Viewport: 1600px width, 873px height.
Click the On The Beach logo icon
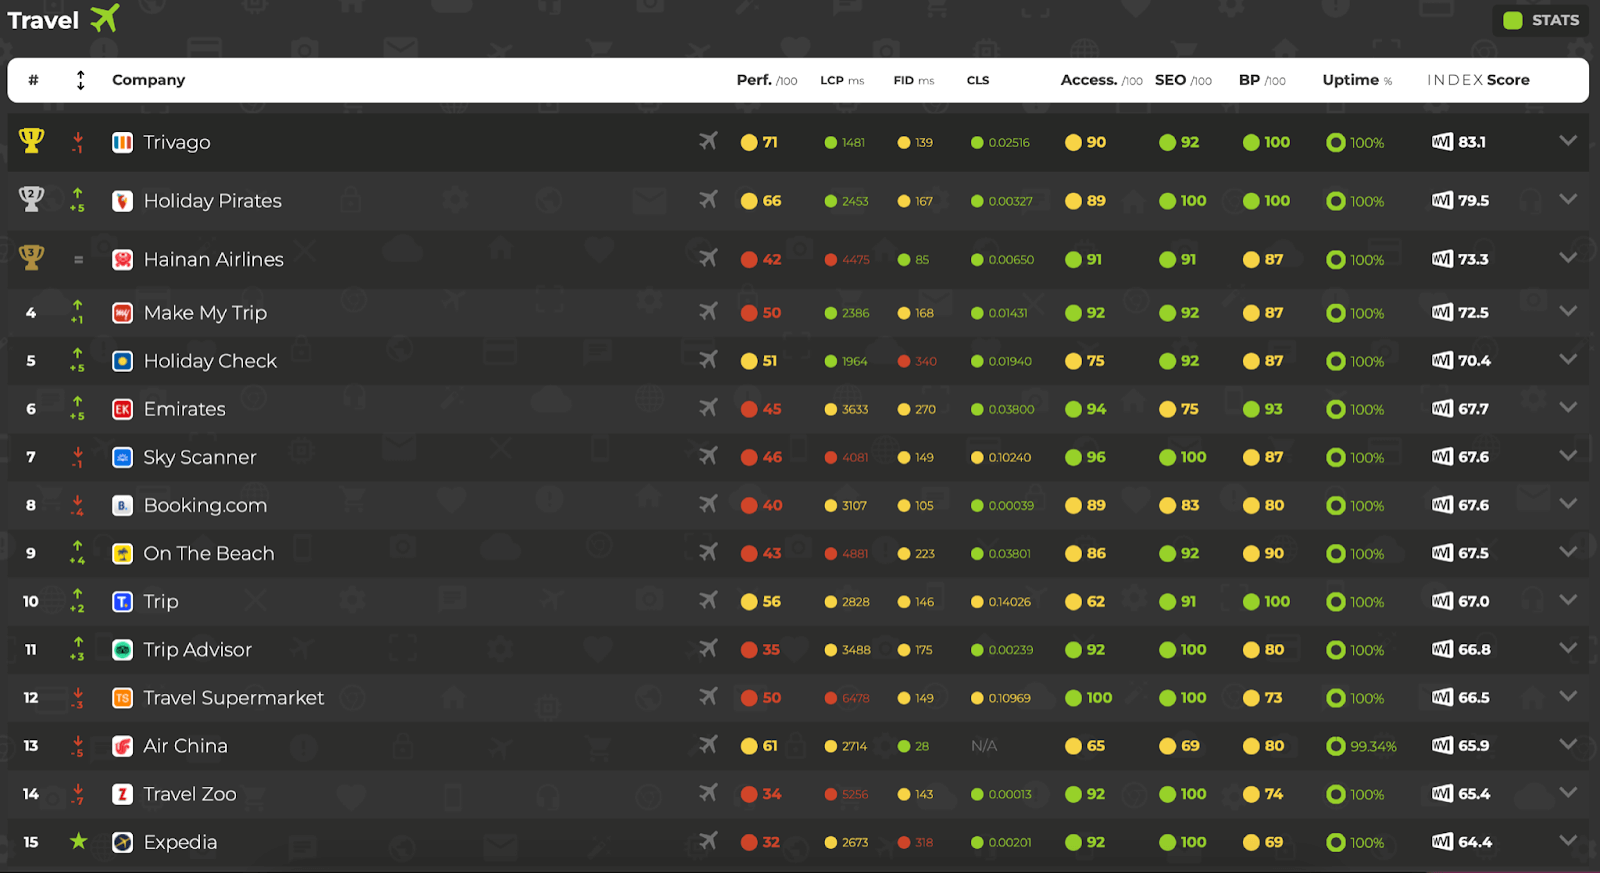122,553
